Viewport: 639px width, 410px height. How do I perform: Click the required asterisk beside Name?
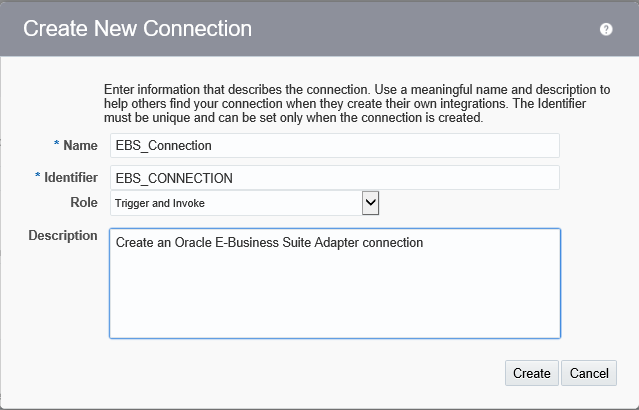[x=57, y=143]
